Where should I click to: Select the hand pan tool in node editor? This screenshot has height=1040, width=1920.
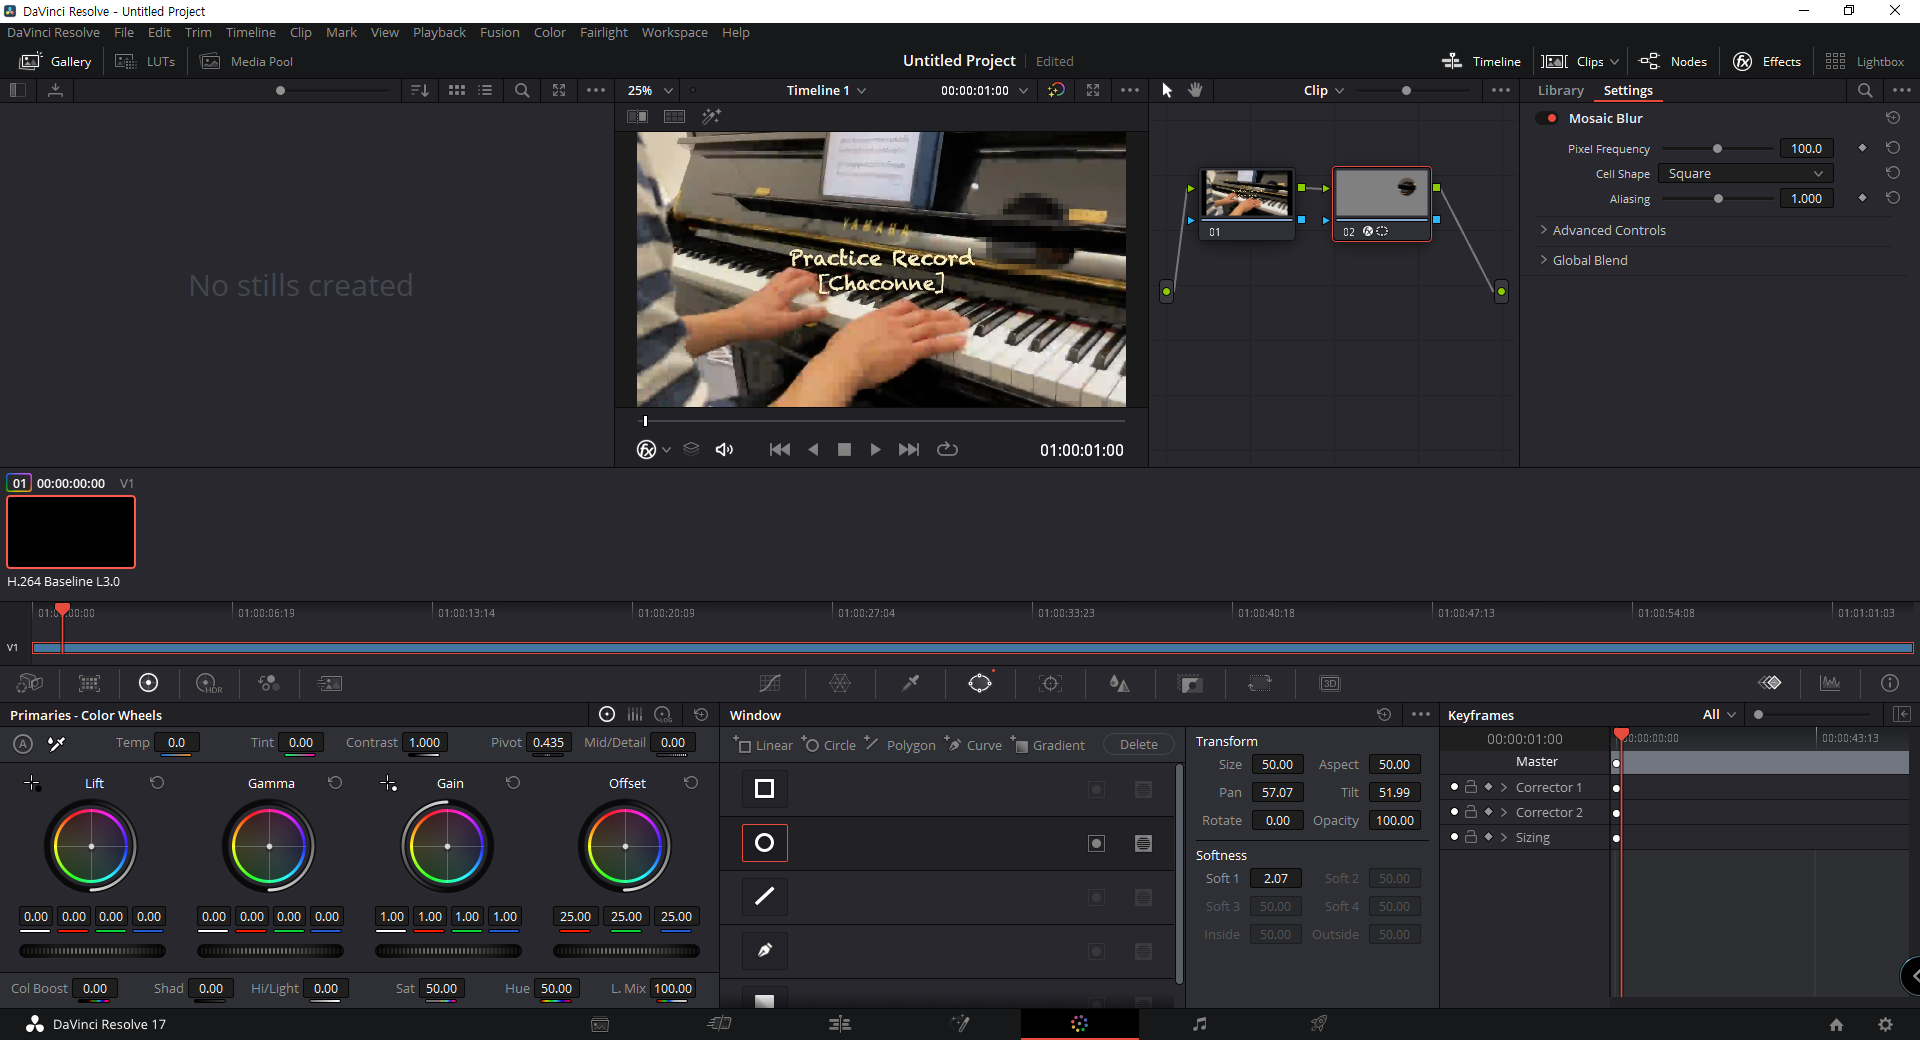point(1195,90)
